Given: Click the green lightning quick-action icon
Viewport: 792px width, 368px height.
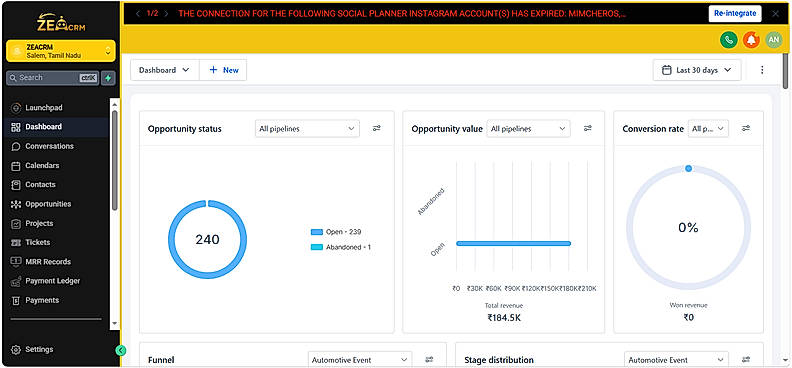Looking at the screenshot, I should pos(108,78).
